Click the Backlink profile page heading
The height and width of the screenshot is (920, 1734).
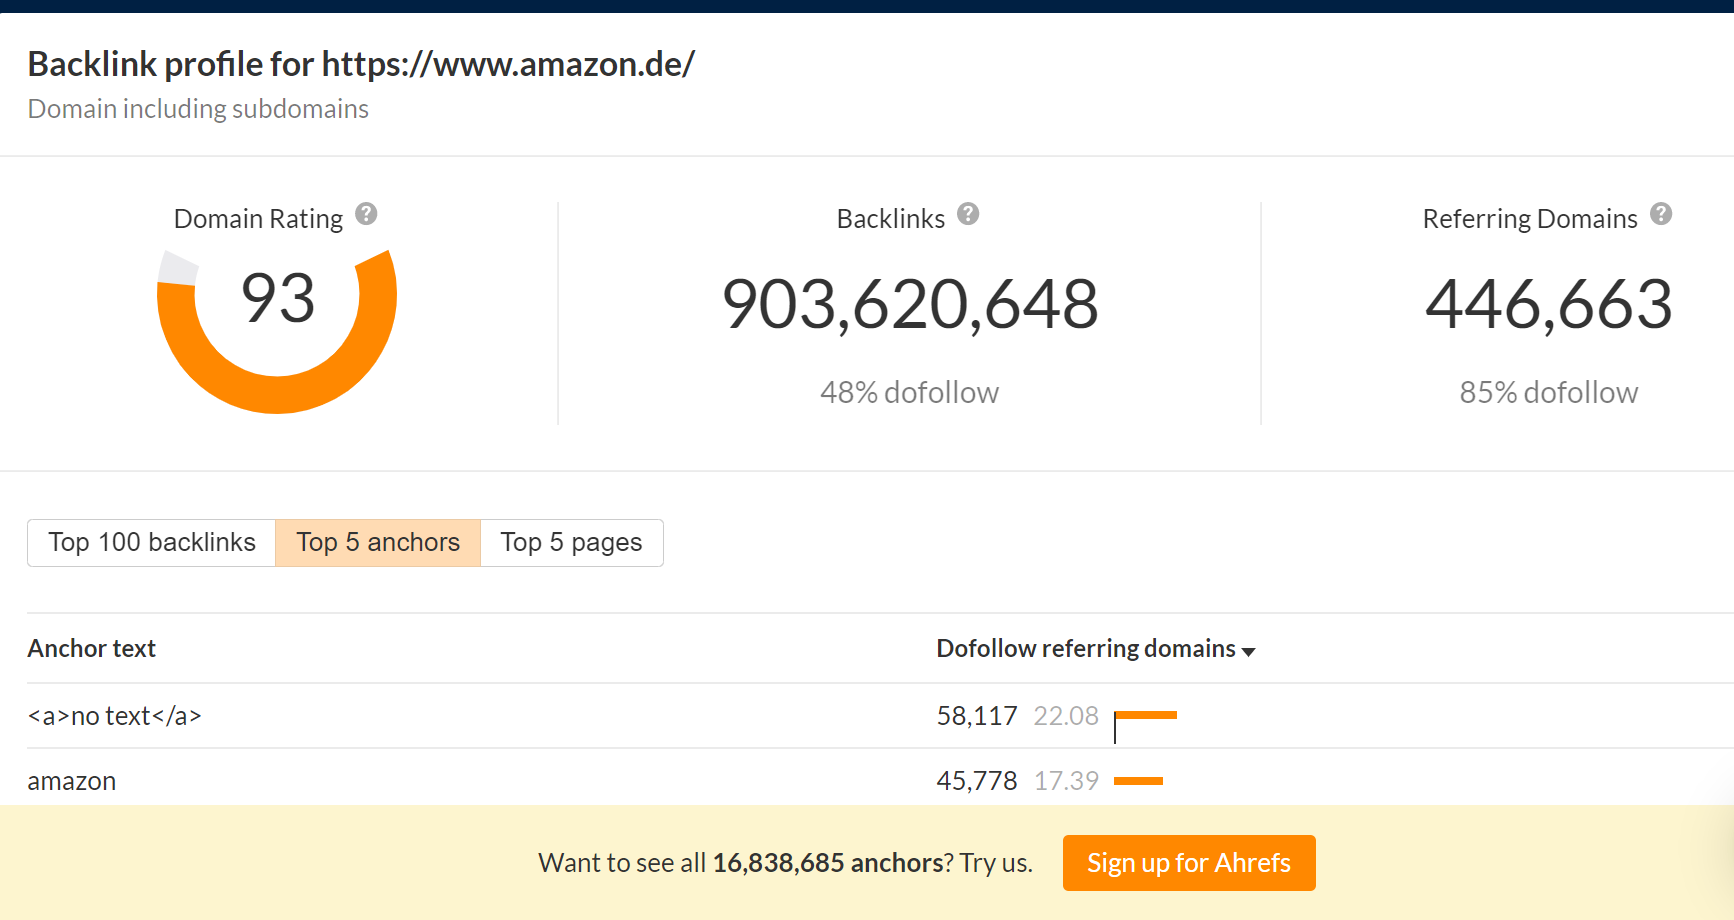[361, 64]
